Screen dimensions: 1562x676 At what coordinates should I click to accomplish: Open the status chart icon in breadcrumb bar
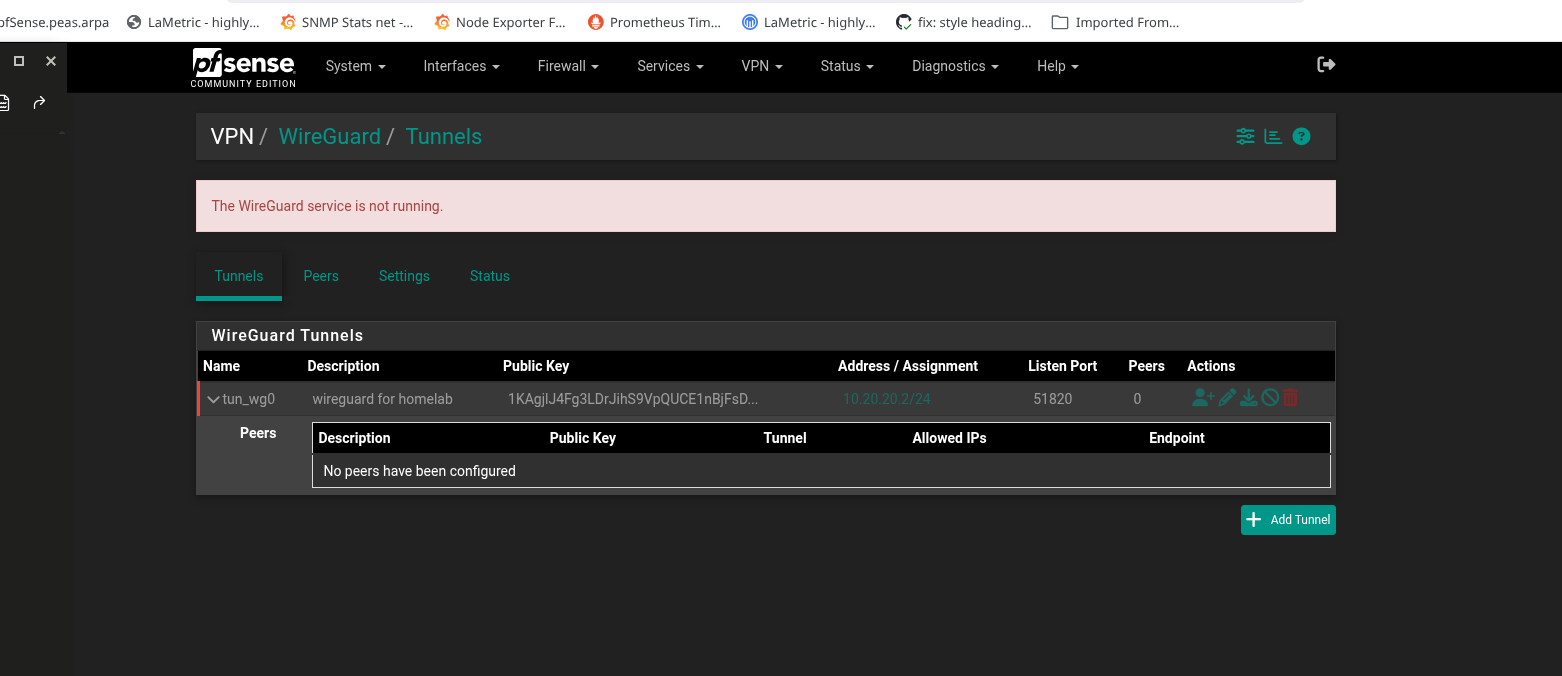tap(1273, 137)
